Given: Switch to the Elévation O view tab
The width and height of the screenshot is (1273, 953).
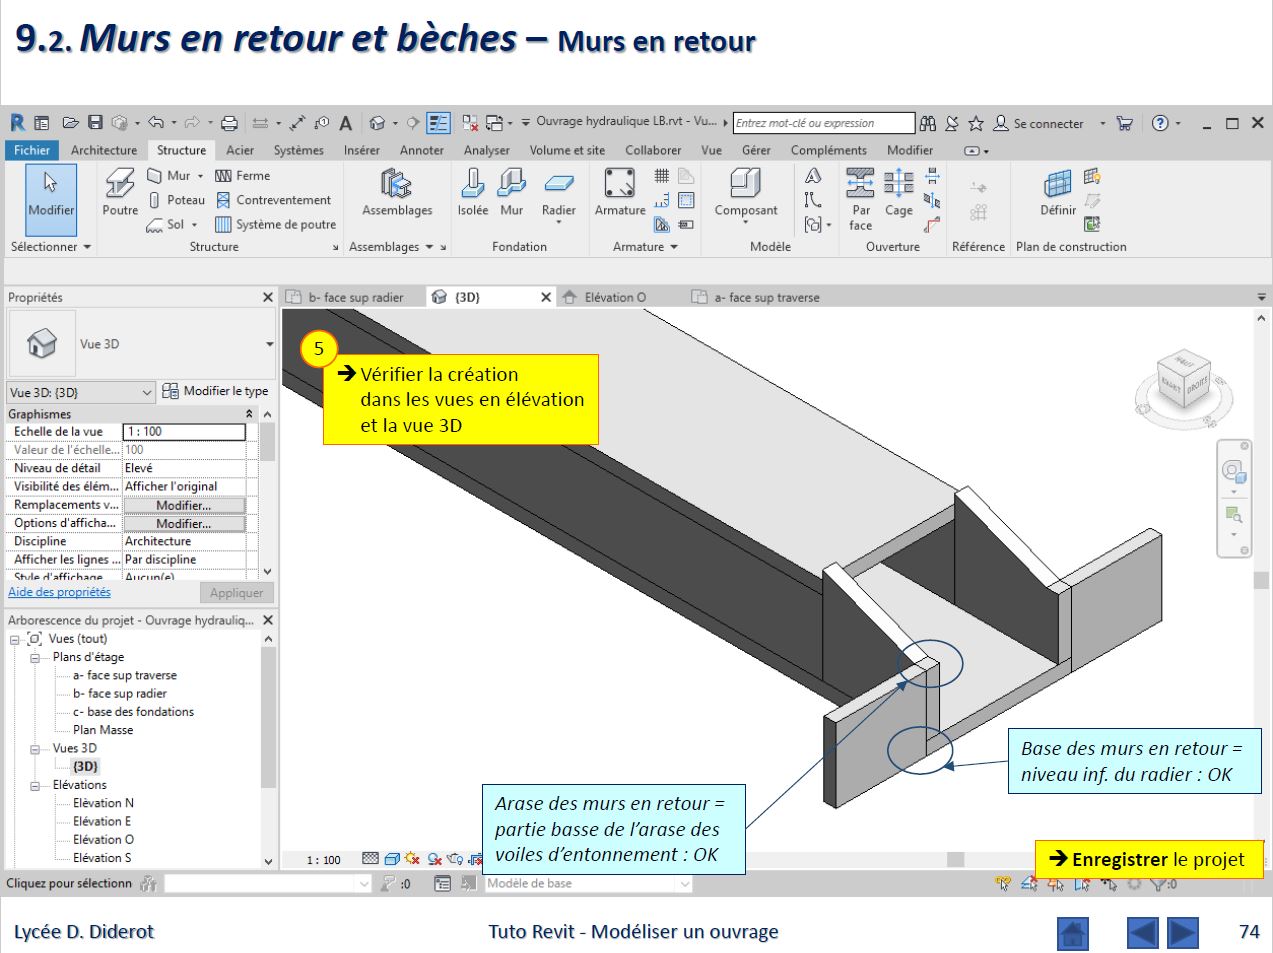Looking at the screenshot, I should click(614, 297).
